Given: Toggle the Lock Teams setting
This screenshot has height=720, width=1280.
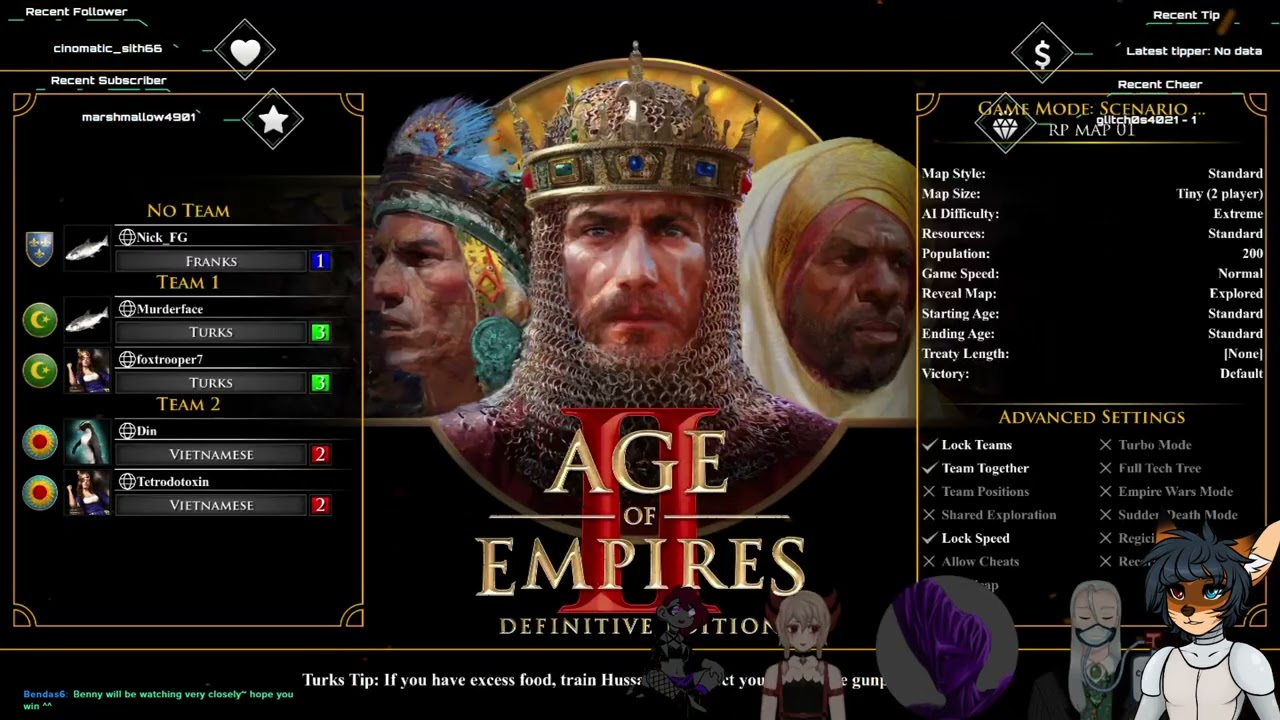Looking at the screenshot, I should click(x=967, y=445).
